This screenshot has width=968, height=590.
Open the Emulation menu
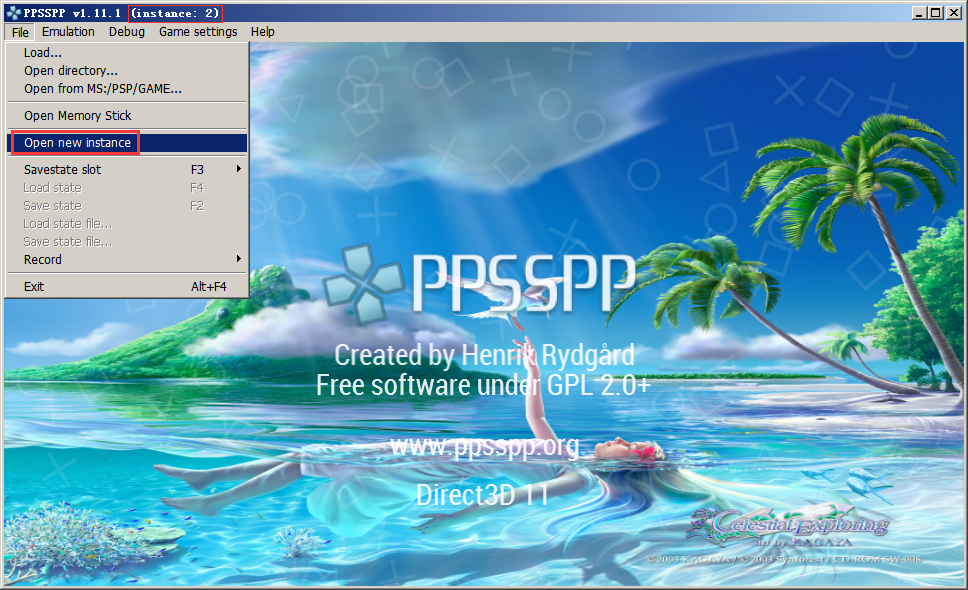point(68,32)
